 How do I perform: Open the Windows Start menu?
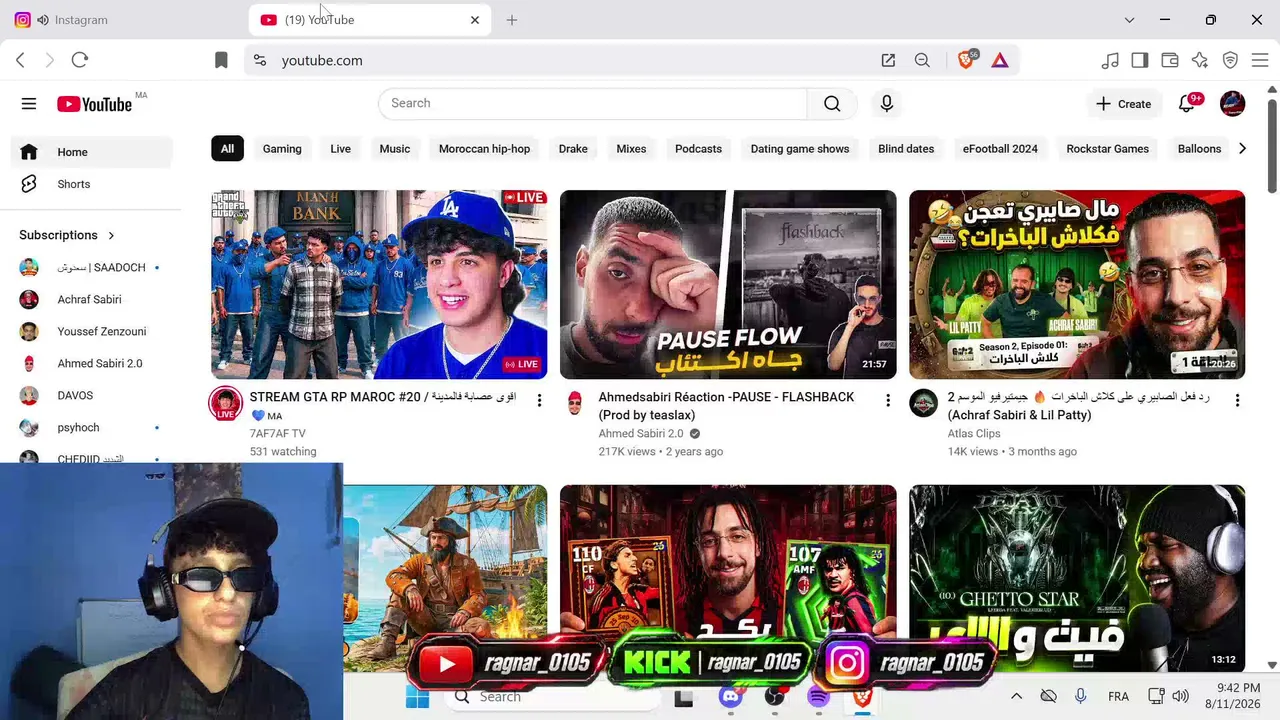click(418, 696)
